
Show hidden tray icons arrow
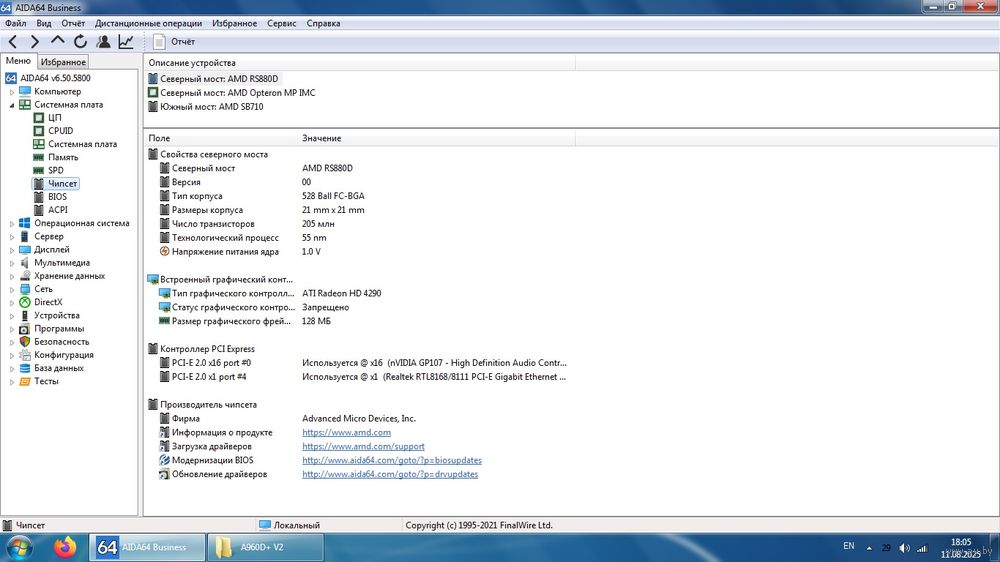click(869, 548)
